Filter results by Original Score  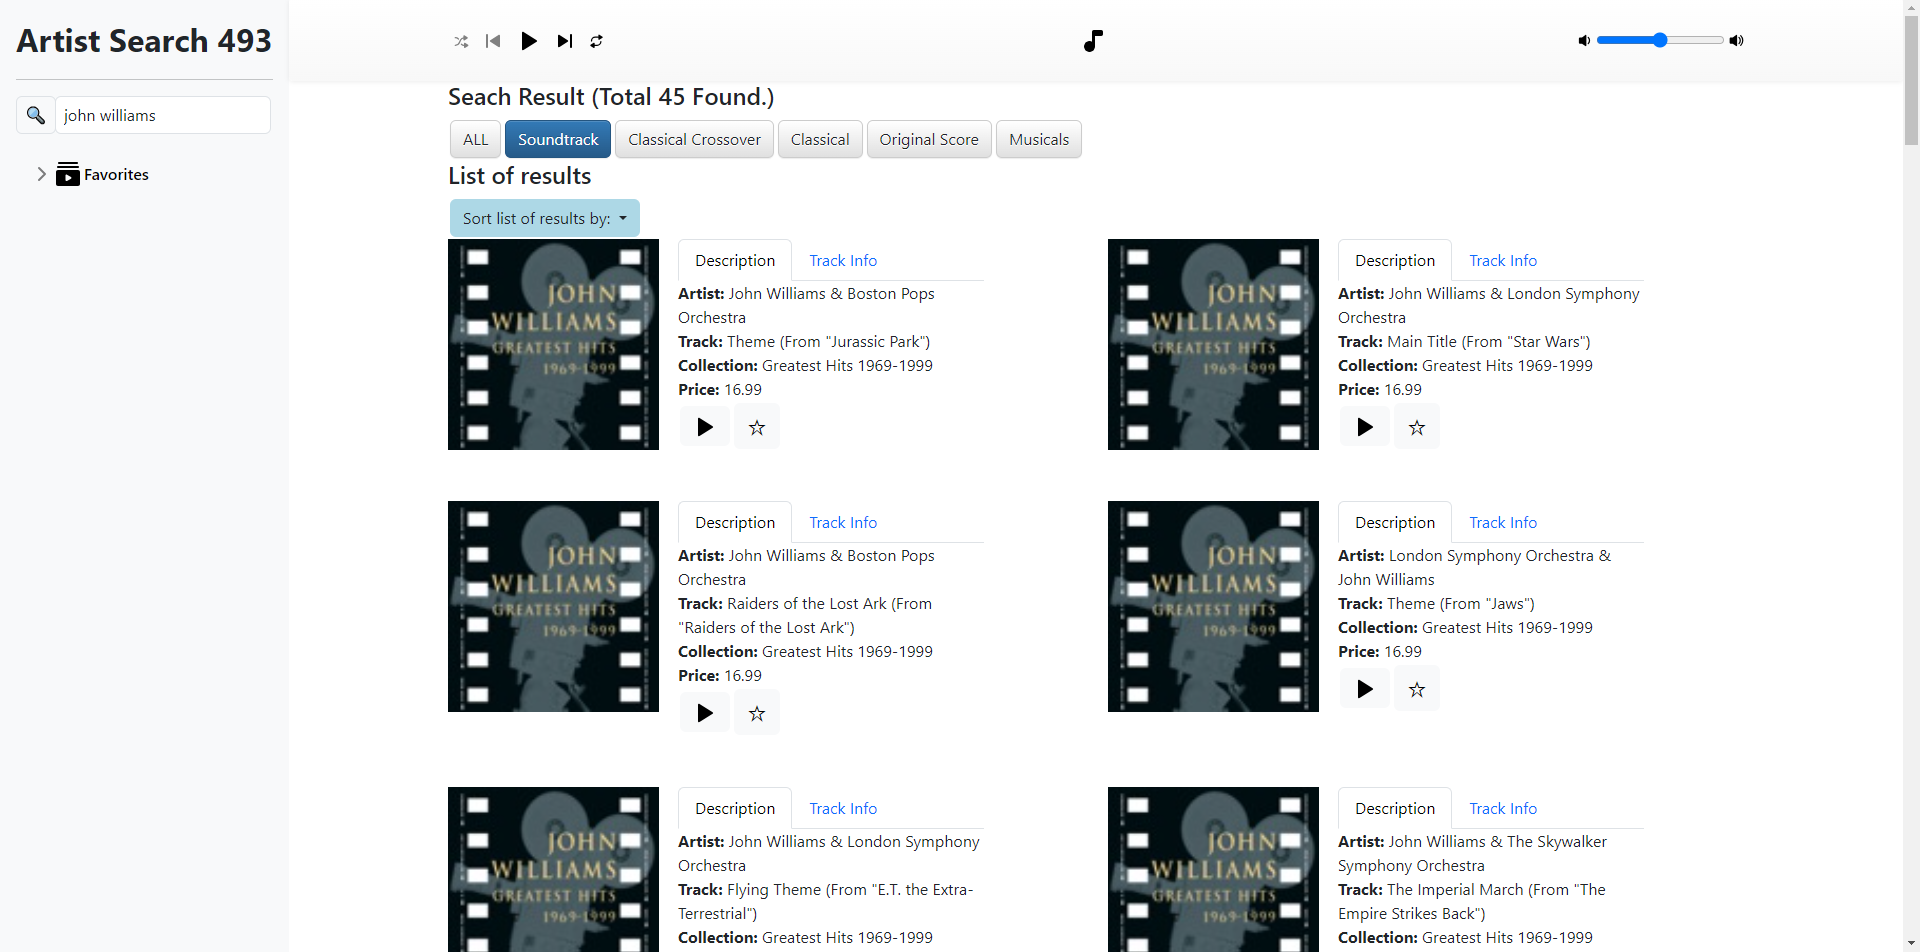click(x=929, y=139)
